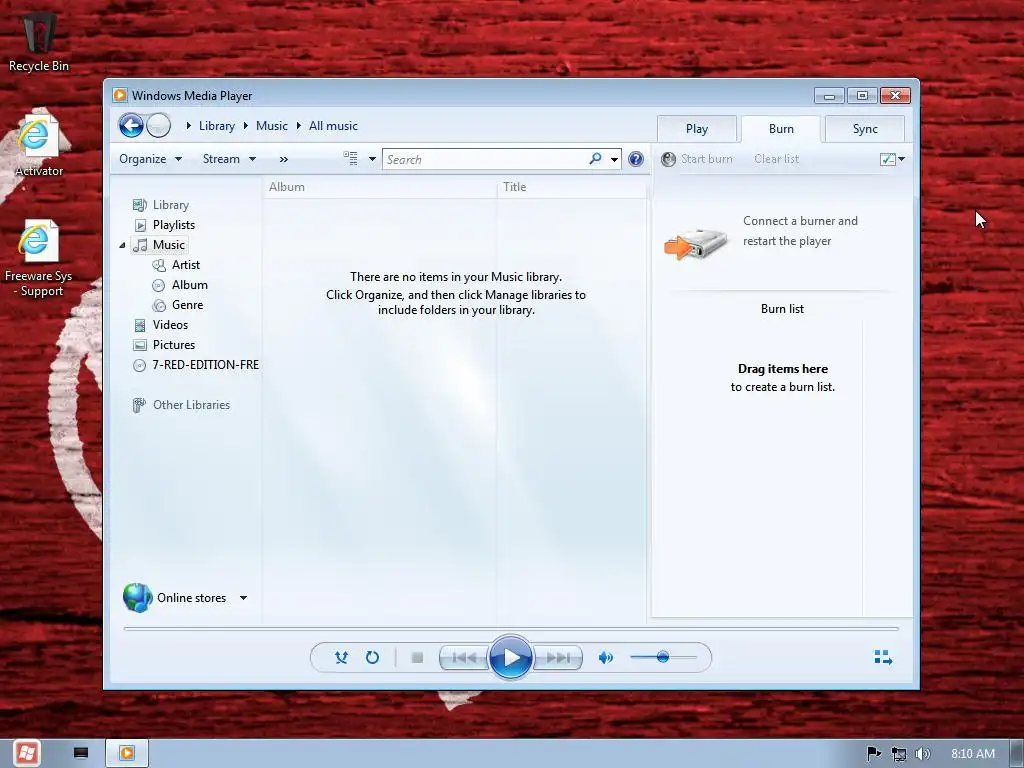The width and height of the screenshot is (1024, 768).
Task: Expand the arrow before Library breadcrumb
Action: click(x=188, y=125)
